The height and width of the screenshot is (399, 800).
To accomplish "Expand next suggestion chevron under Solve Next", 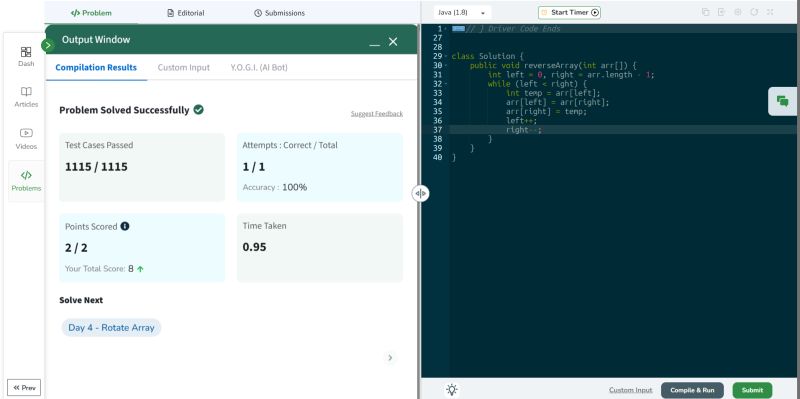I will coord(390,358).
